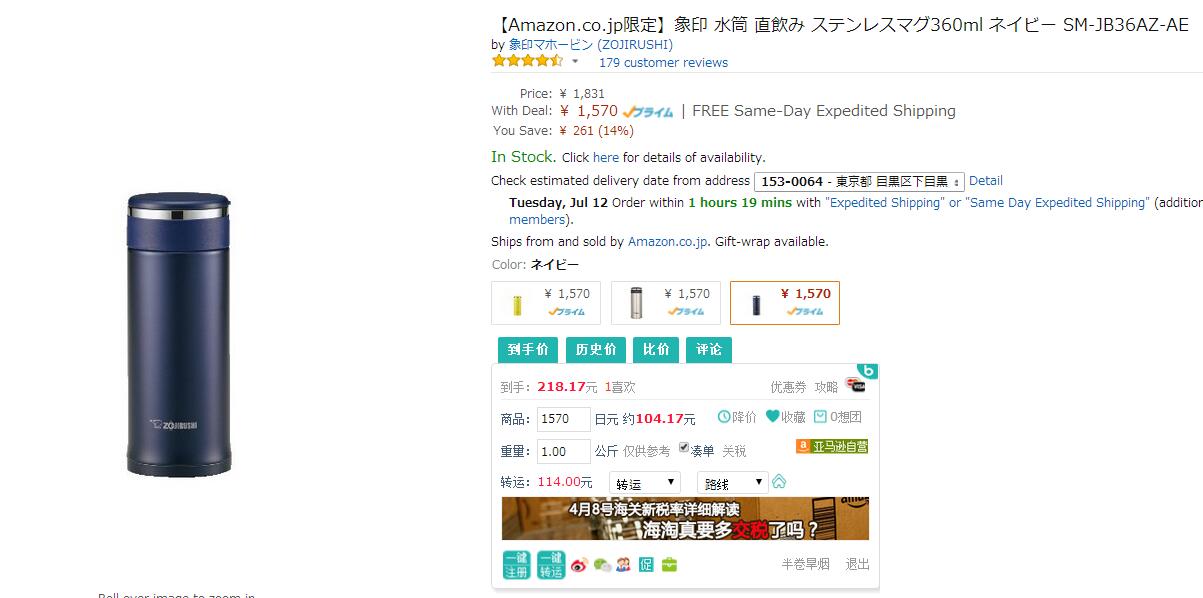Viewport: 1203px width, 598px height.
Task: Open the 179 customer reviews link
Action: pyautogui.click(x=663, y=62)
